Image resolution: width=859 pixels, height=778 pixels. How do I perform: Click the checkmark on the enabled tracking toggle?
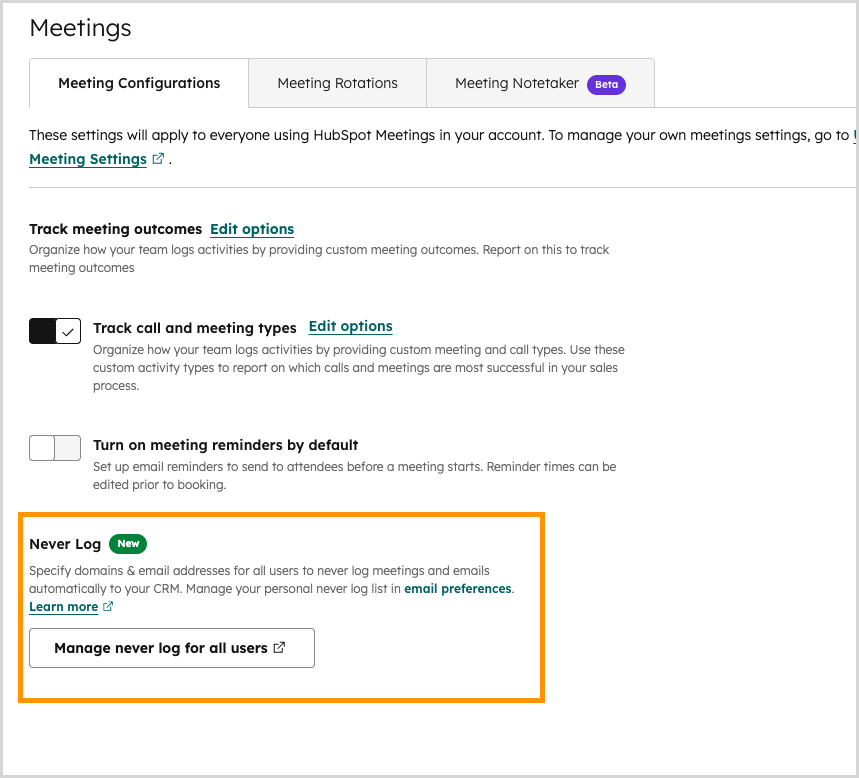(68, 330)
